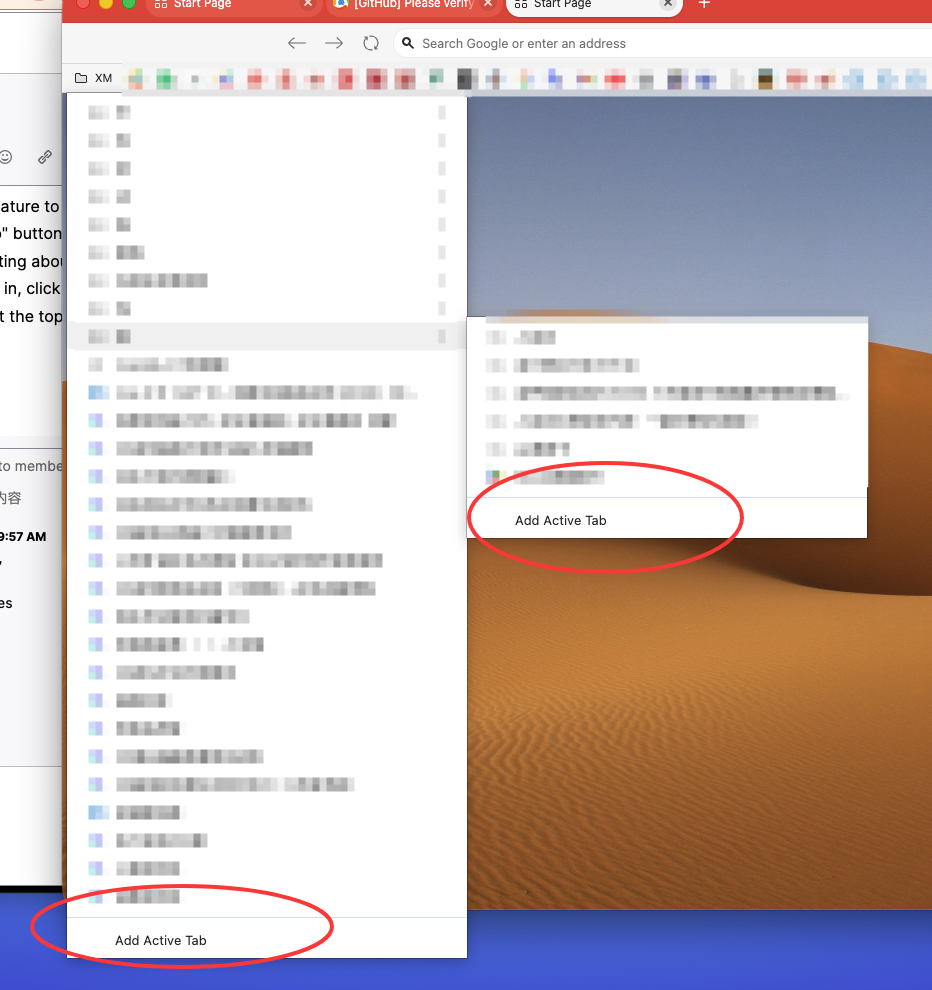Open emoji picker in left chat window

coord(6,157)
